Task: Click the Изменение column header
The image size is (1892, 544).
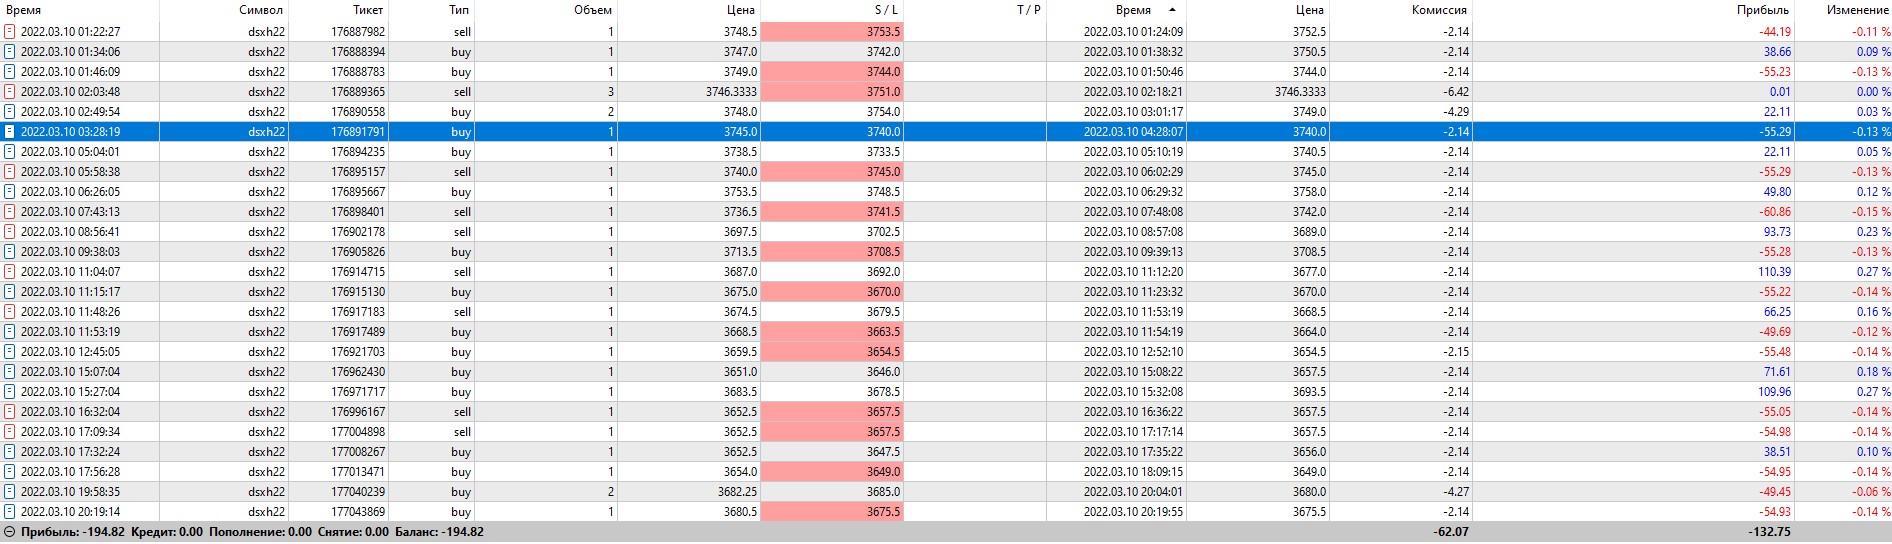Action: [1857, 10]
